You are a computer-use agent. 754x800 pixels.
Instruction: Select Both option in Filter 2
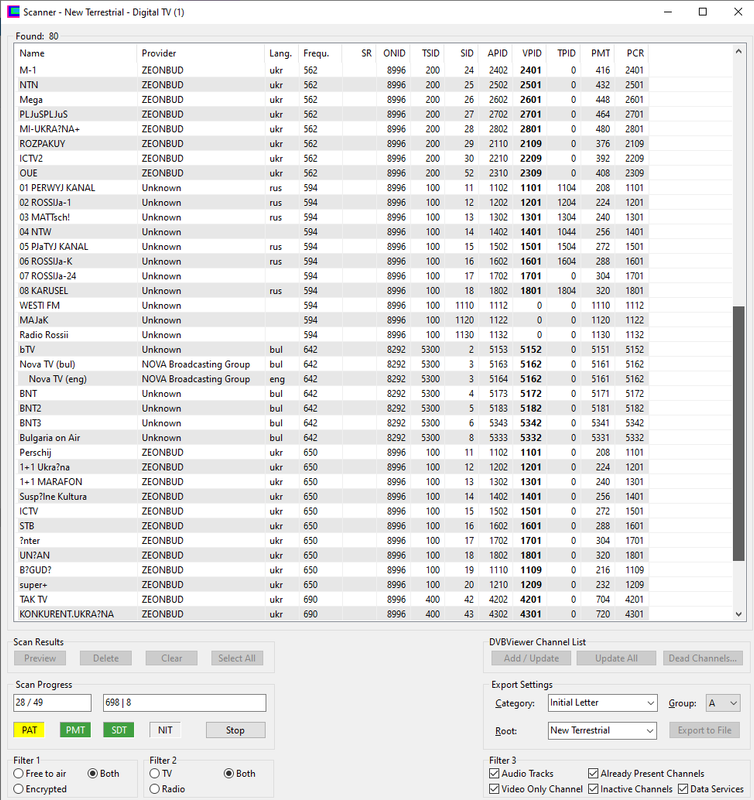(240, 773)
